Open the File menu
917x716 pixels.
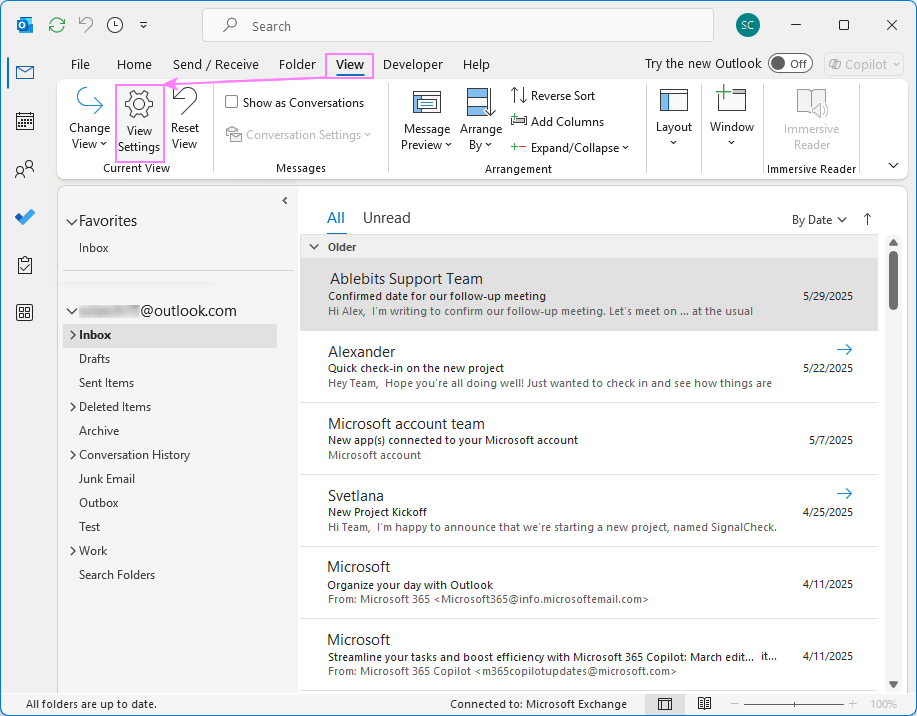[80, 64]
